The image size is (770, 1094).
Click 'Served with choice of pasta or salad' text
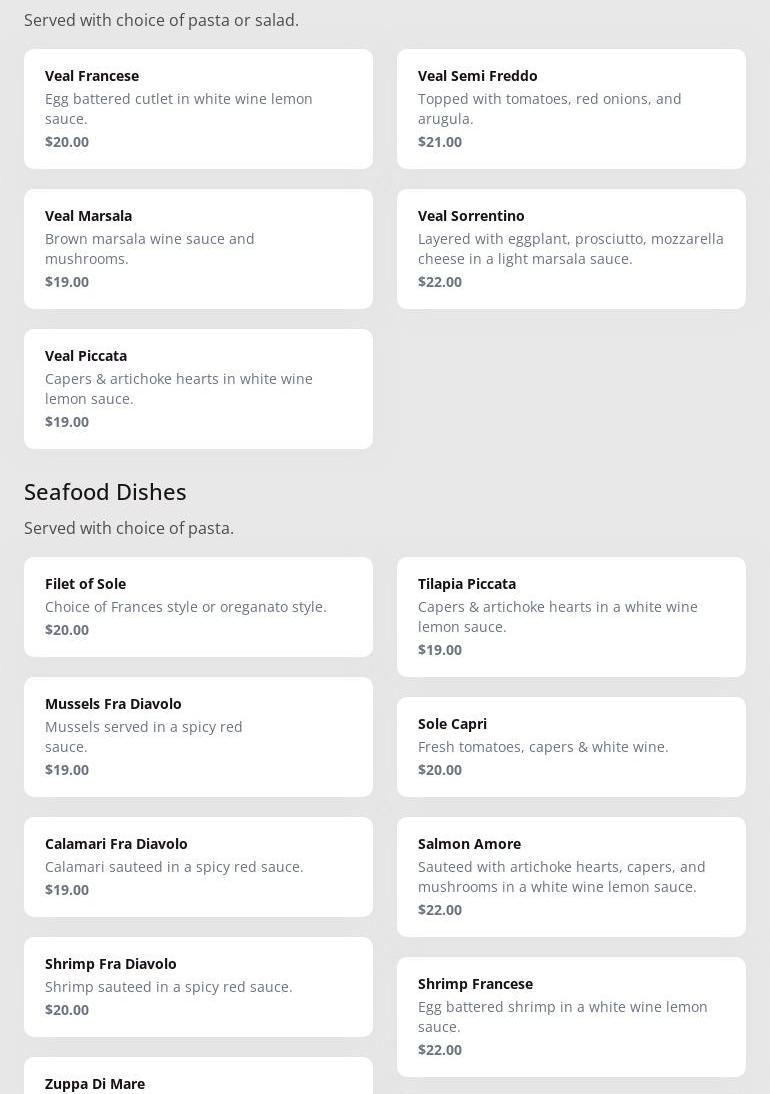coord(161,20)
